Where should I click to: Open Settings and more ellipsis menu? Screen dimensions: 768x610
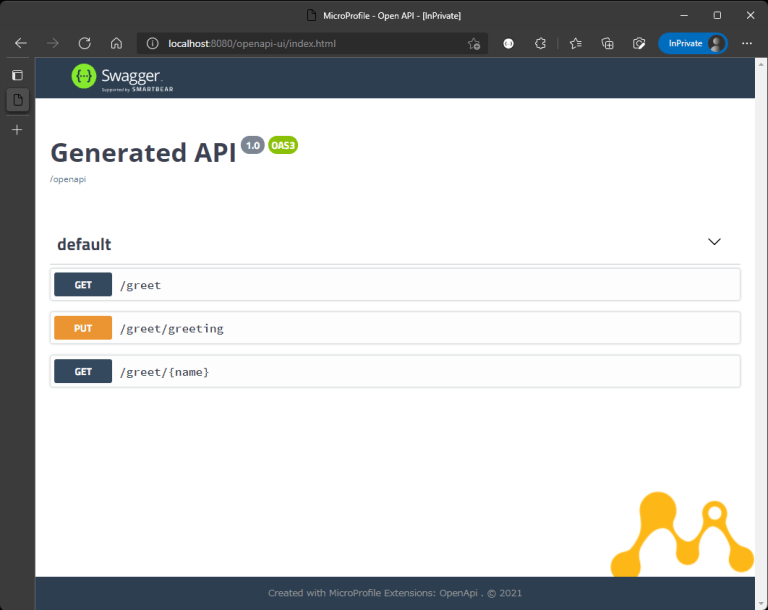(x=747, y=44)
